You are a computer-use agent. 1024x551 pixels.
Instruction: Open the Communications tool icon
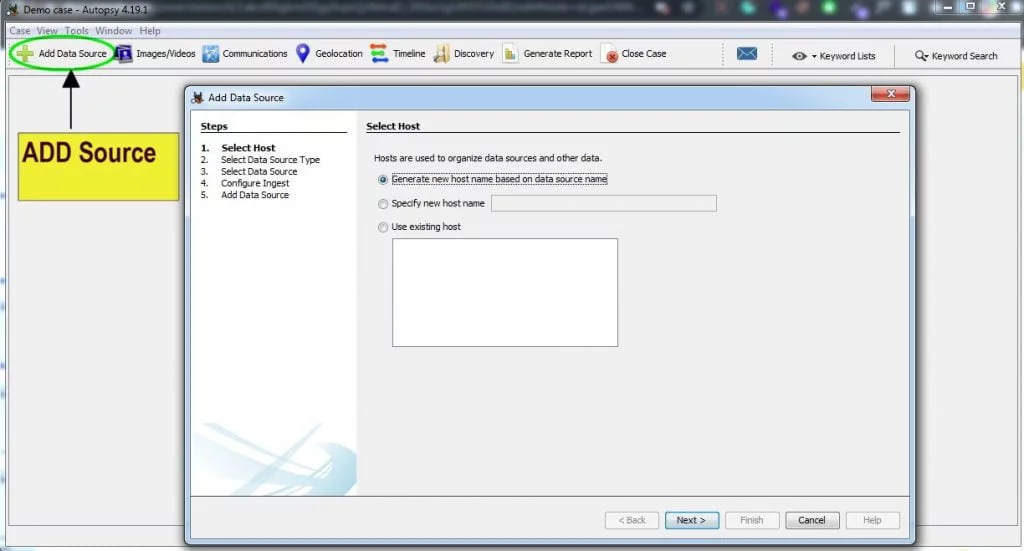pos(210,54)
